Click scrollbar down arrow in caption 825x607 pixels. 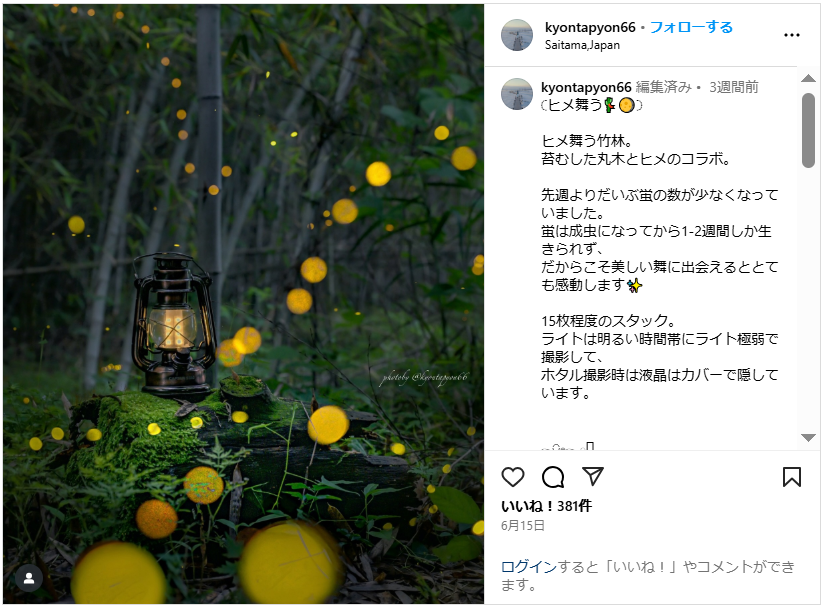point(808,437)
